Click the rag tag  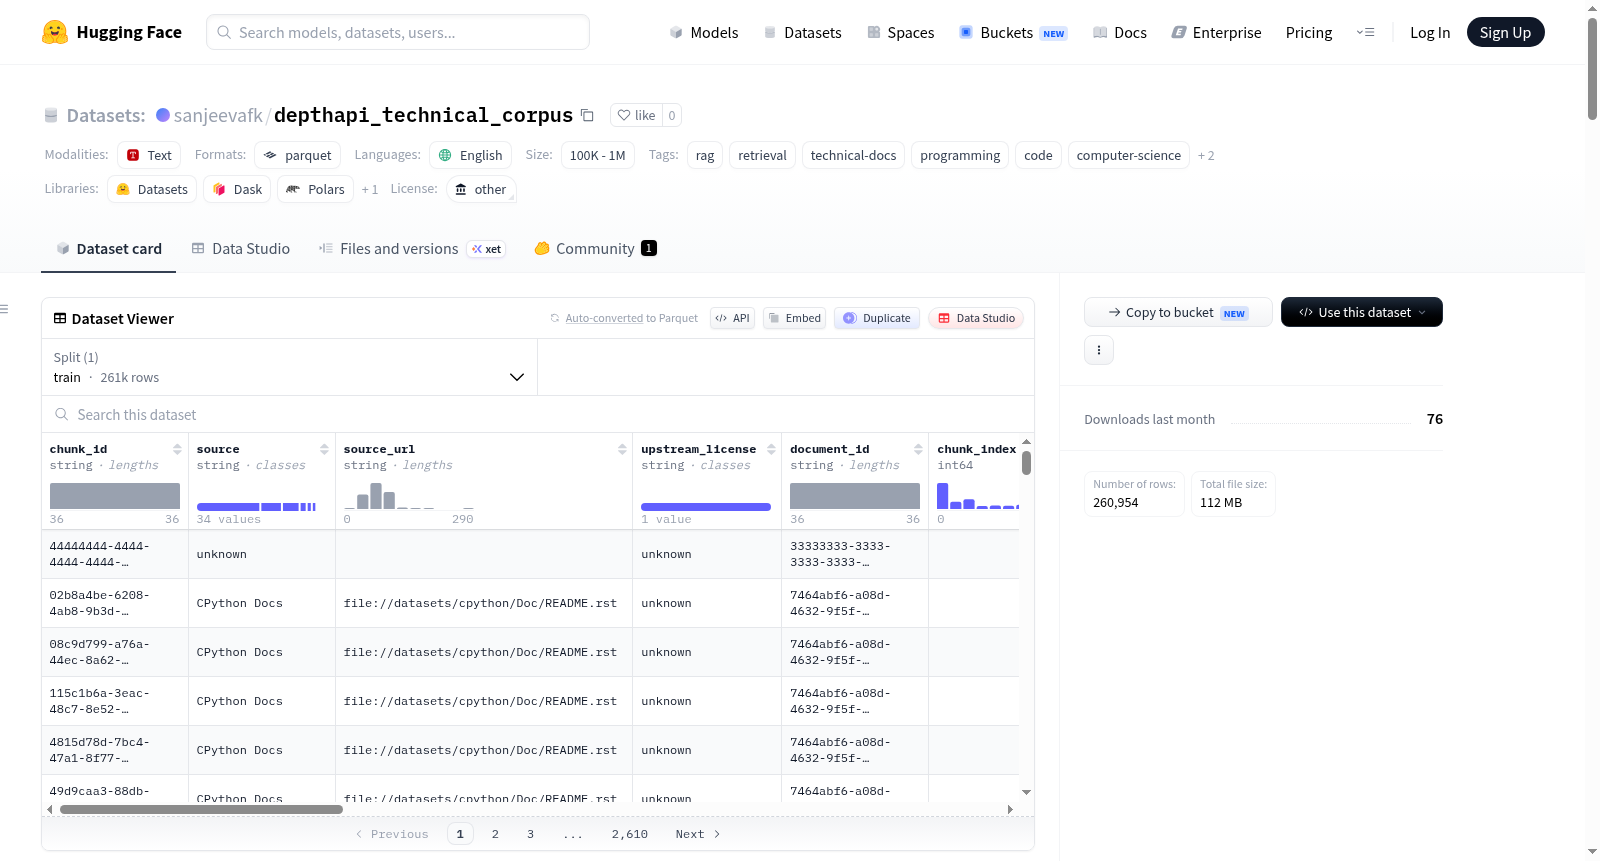[x=705, y=155]
